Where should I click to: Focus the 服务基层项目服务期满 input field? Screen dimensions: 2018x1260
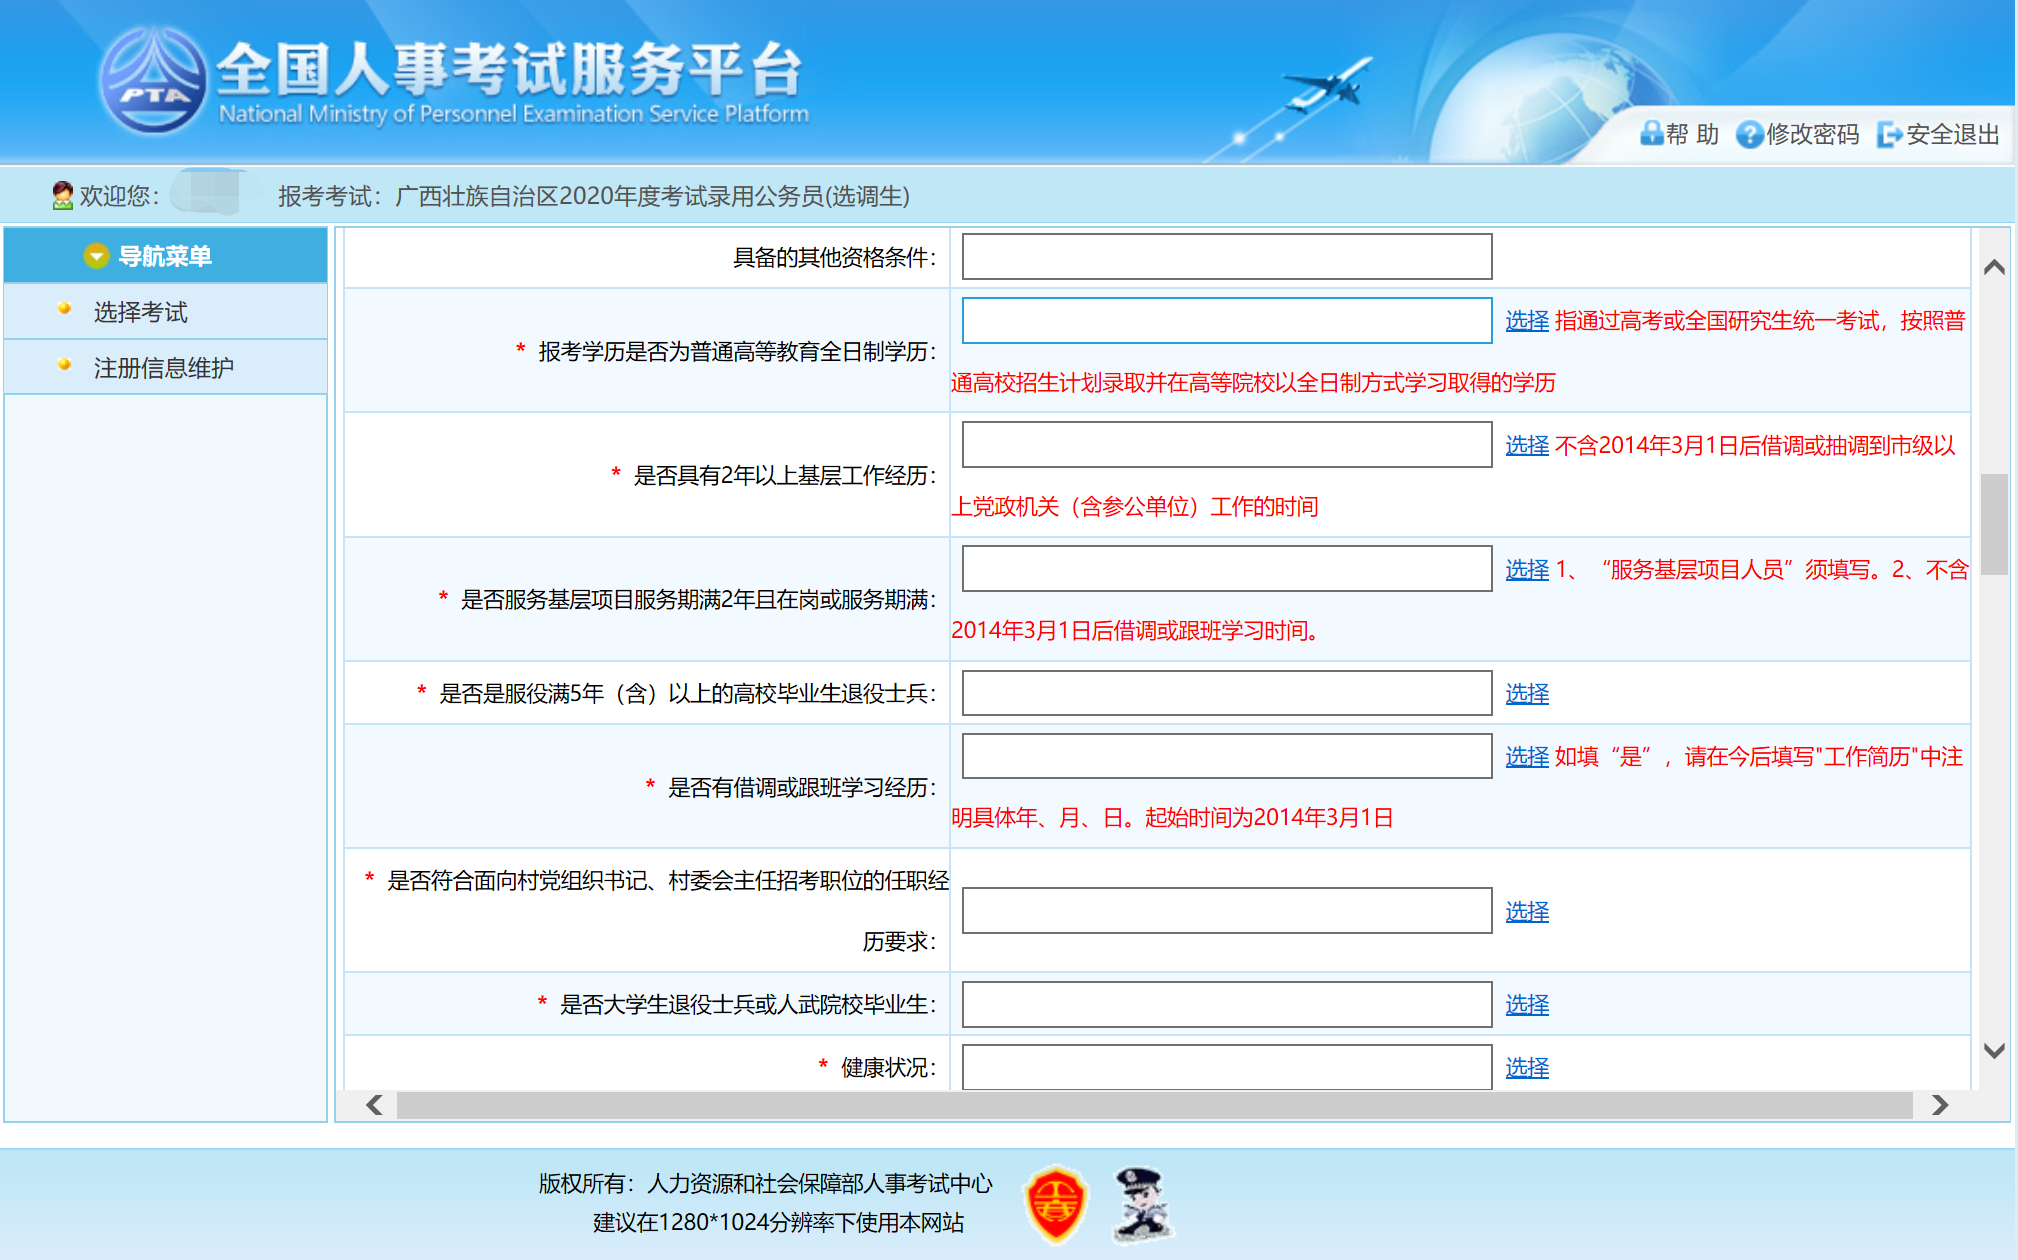1227,568
